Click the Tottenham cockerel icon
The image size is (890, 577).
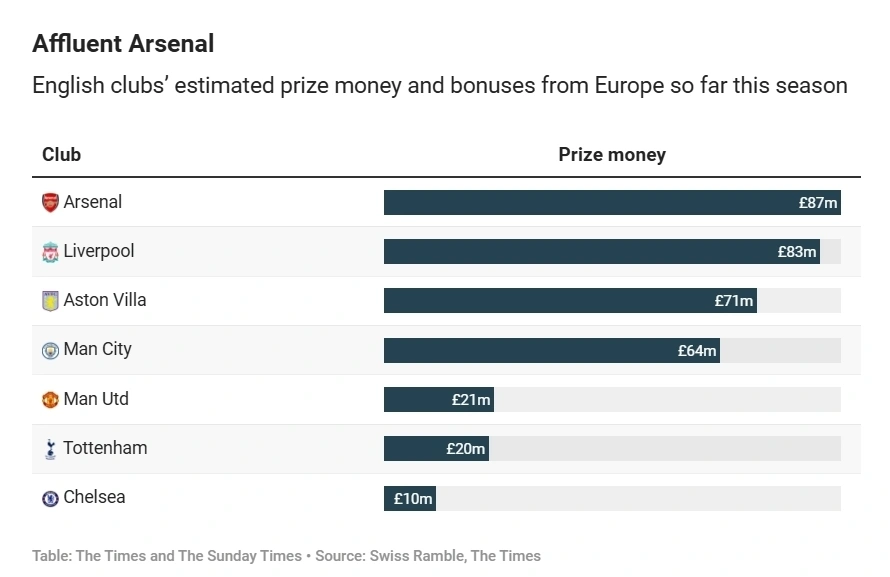click(51, 449)
